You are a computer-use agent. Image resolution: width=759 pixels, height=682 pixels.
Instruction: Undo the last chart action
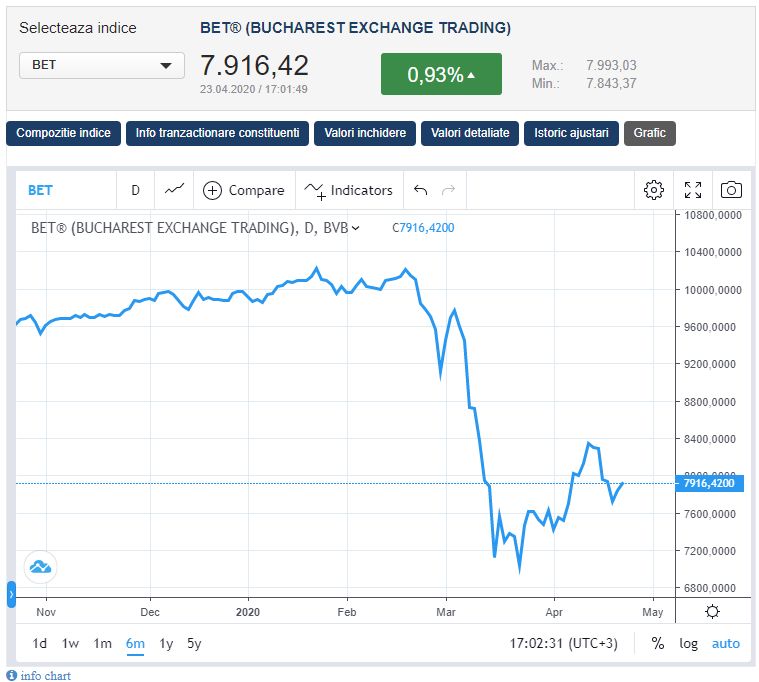pyautogui.click(x=421, y=190)
